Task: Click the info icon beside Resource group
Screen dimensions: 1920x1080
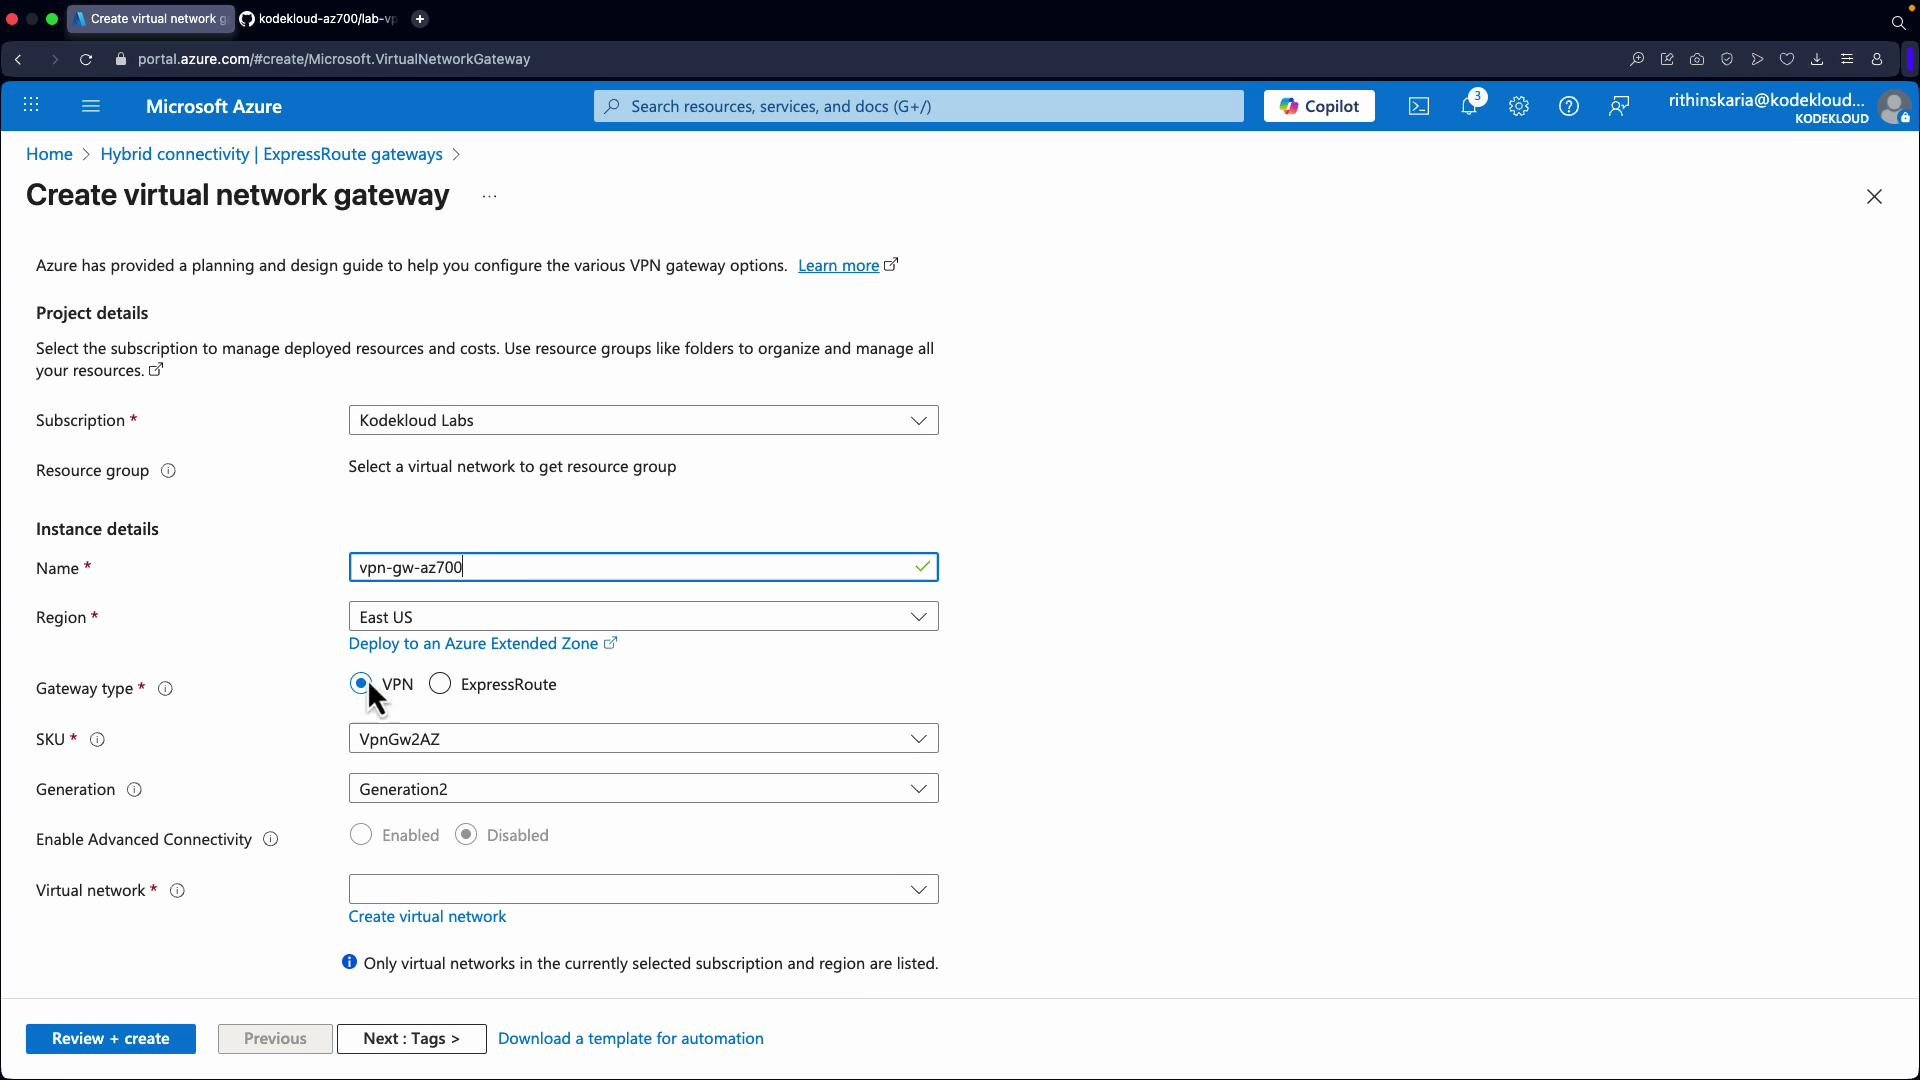Action: pos(169,471)
